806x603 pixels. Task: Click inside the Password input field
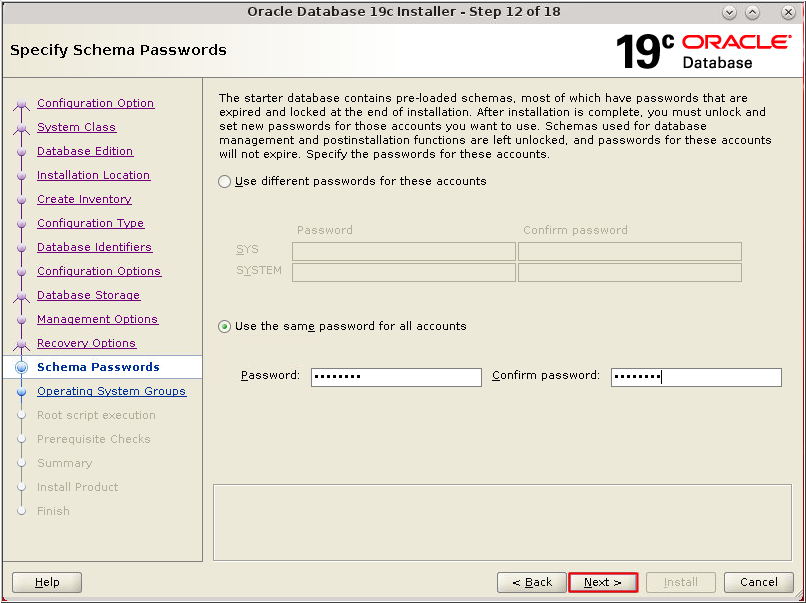tap(395, 377)
